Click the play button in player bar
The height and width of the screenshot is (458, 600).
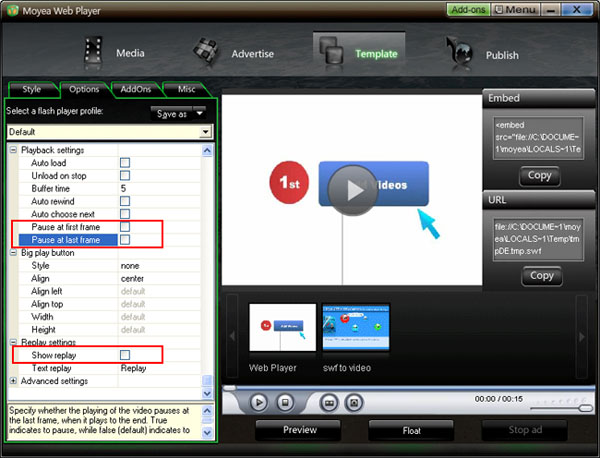[259, 403]
